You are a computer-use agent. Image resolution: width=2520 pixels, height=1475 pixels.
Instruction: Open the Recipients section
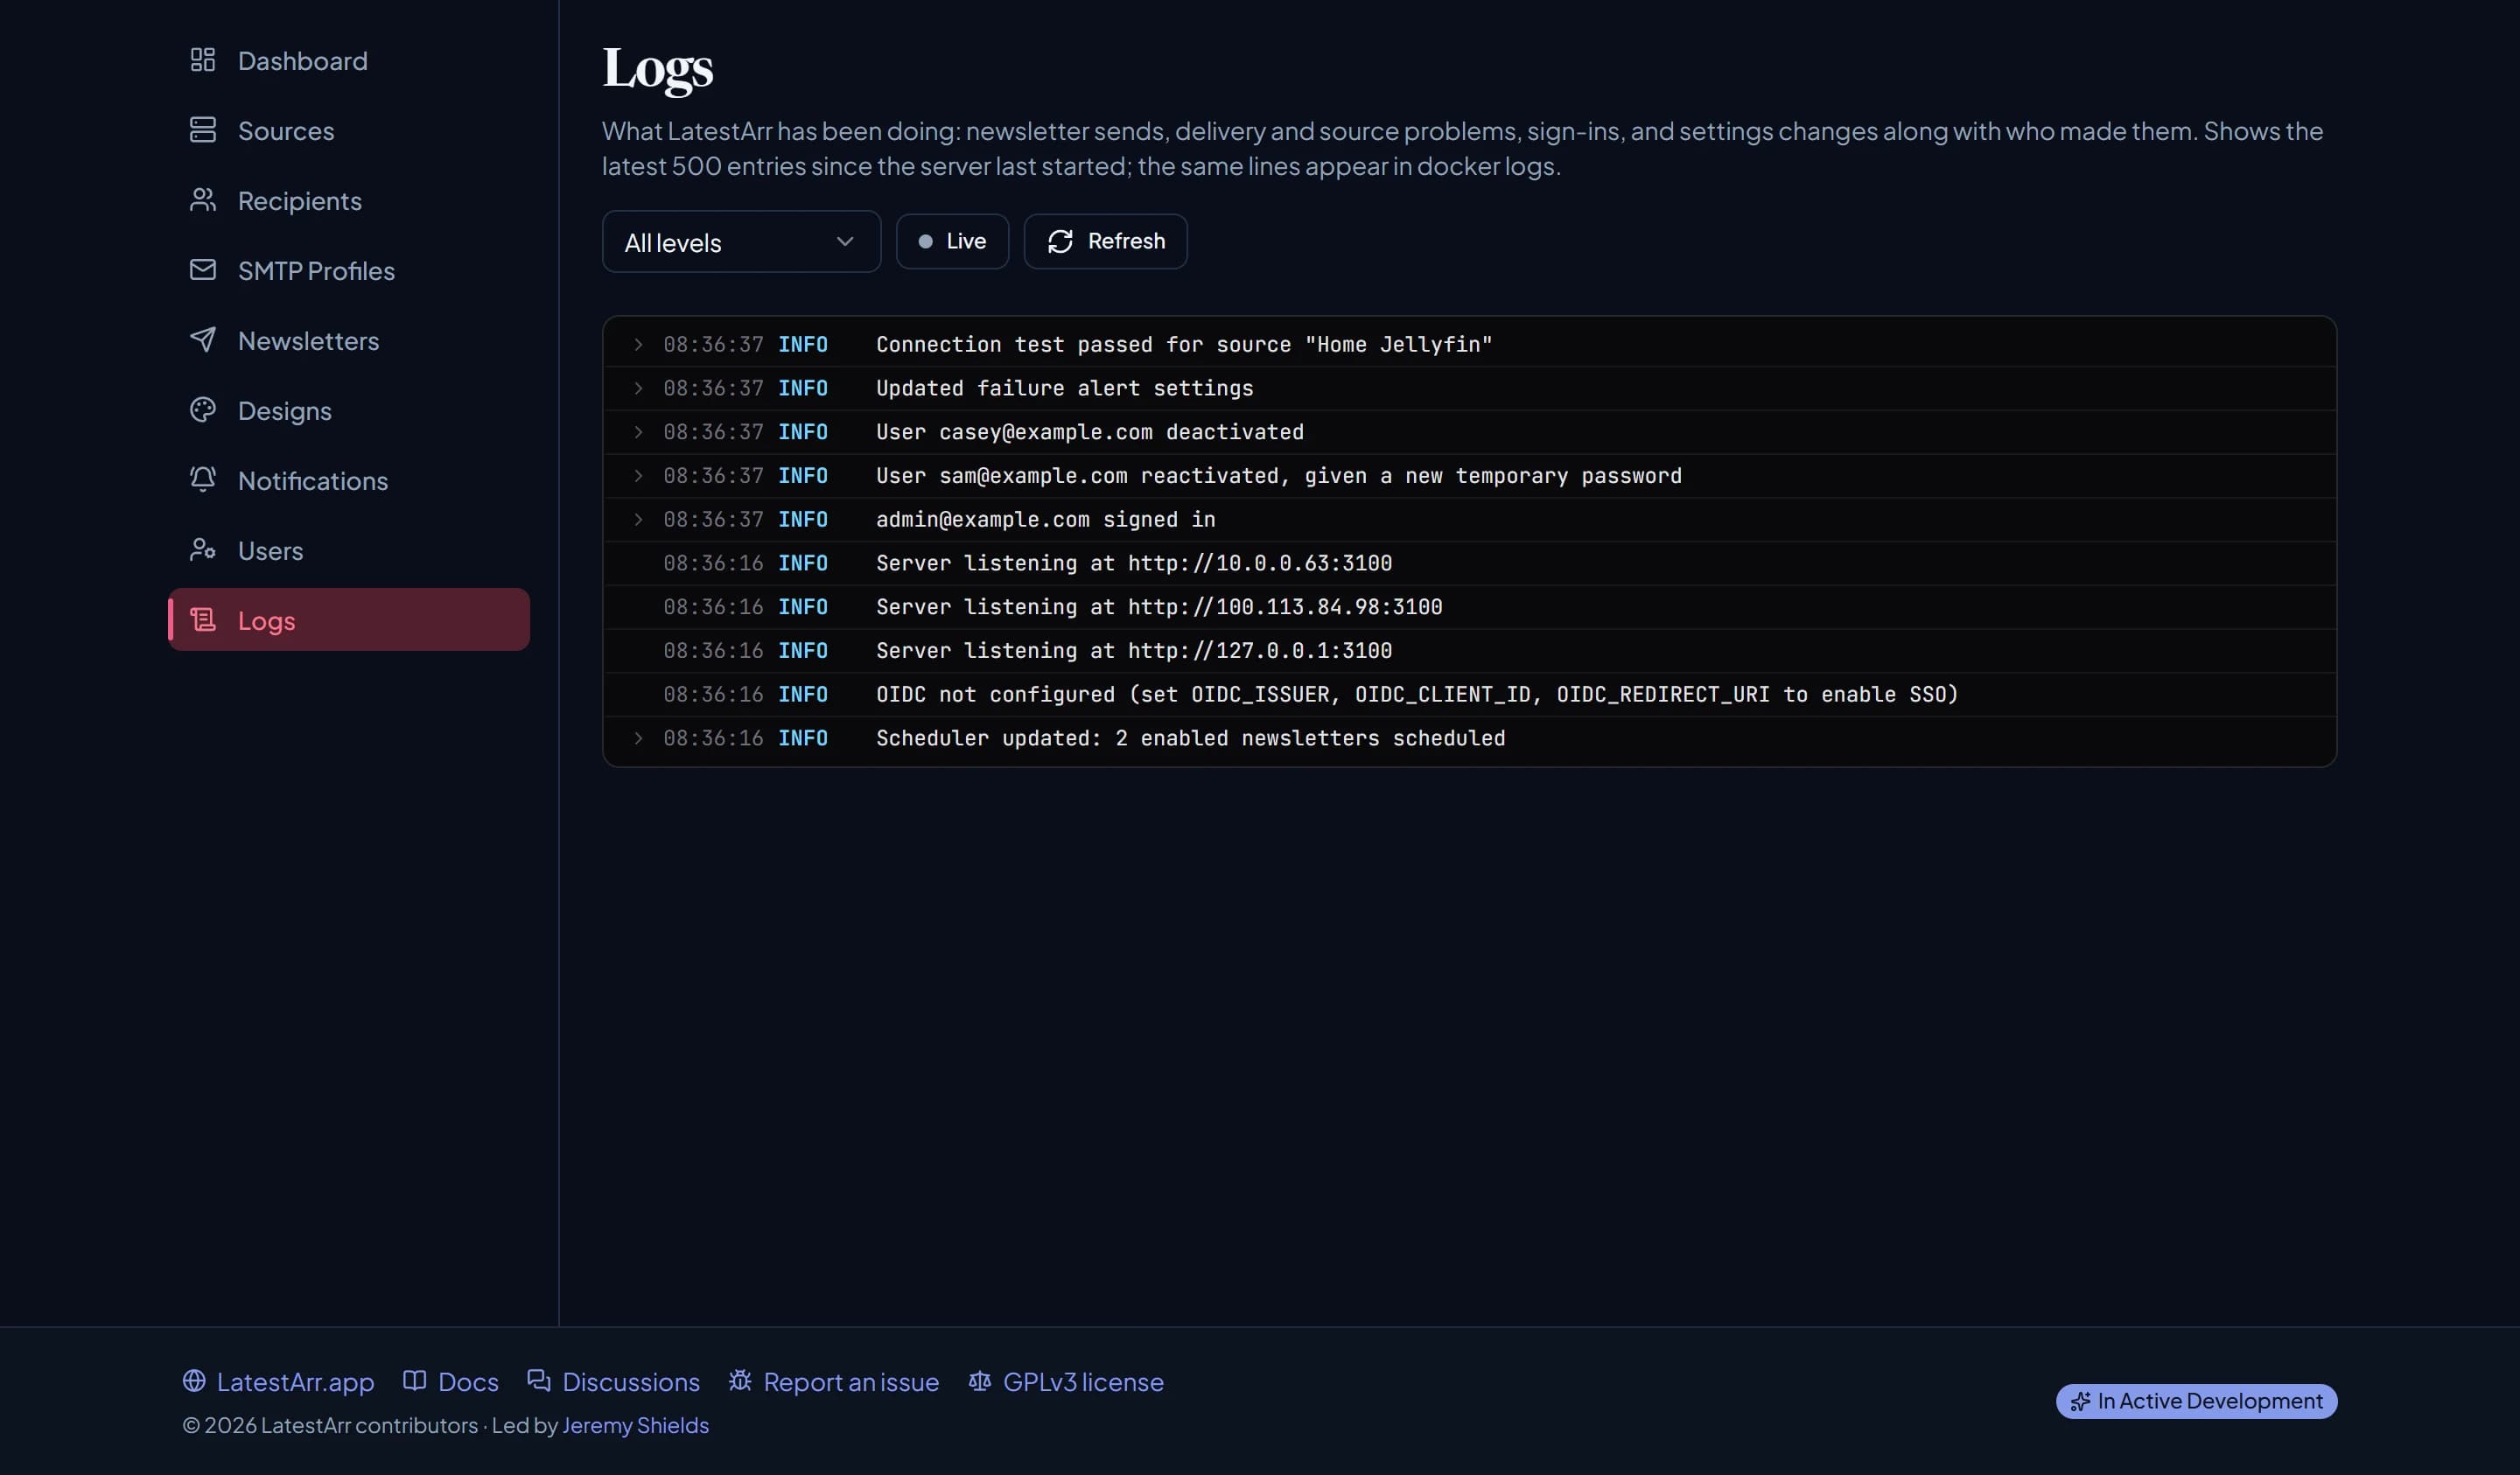[349, 200]
